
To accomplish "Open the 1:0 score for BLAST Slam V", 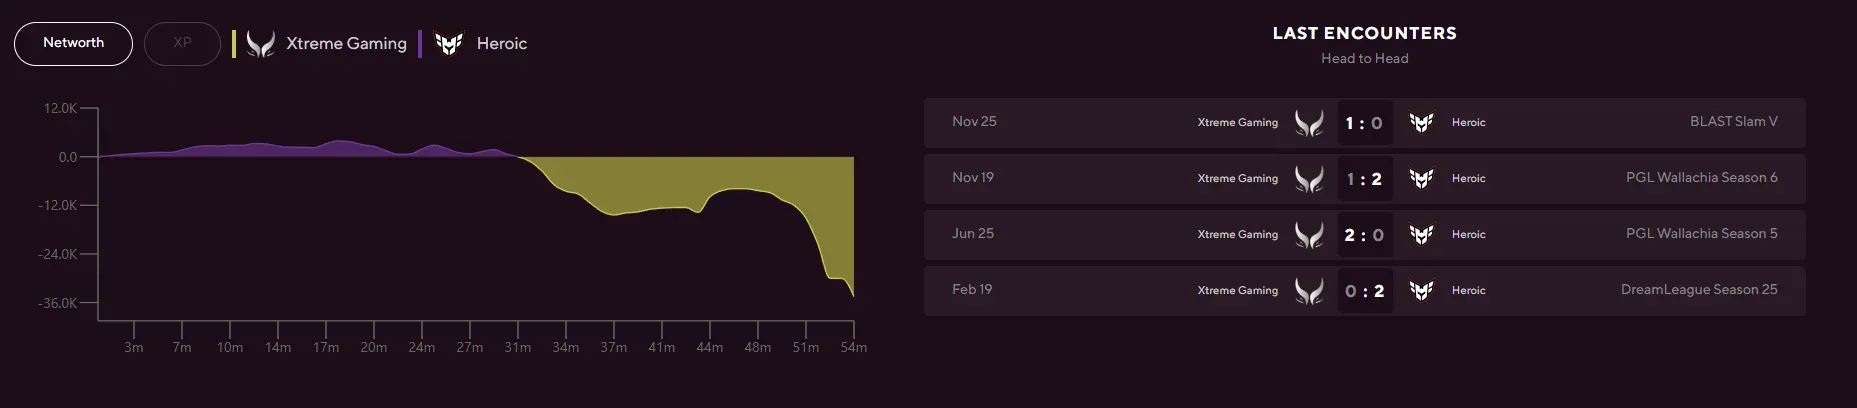I will [1365, 123].
